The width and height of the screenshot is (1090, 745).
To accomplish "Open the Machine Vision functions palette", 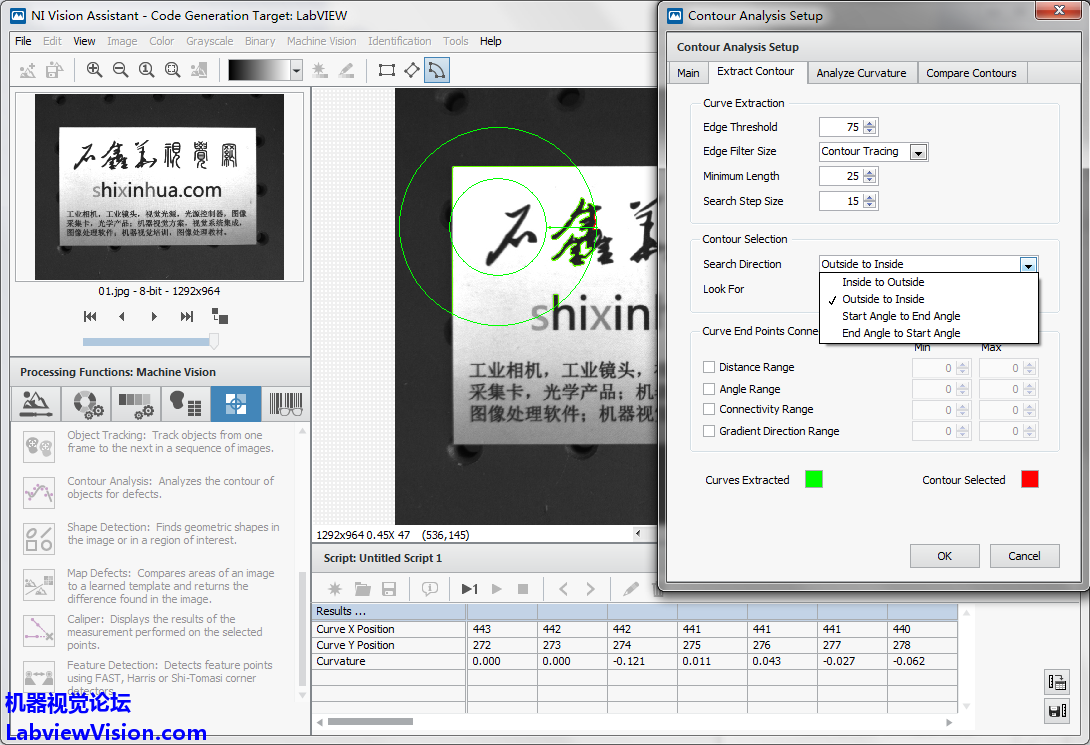I will coord(236,404).
